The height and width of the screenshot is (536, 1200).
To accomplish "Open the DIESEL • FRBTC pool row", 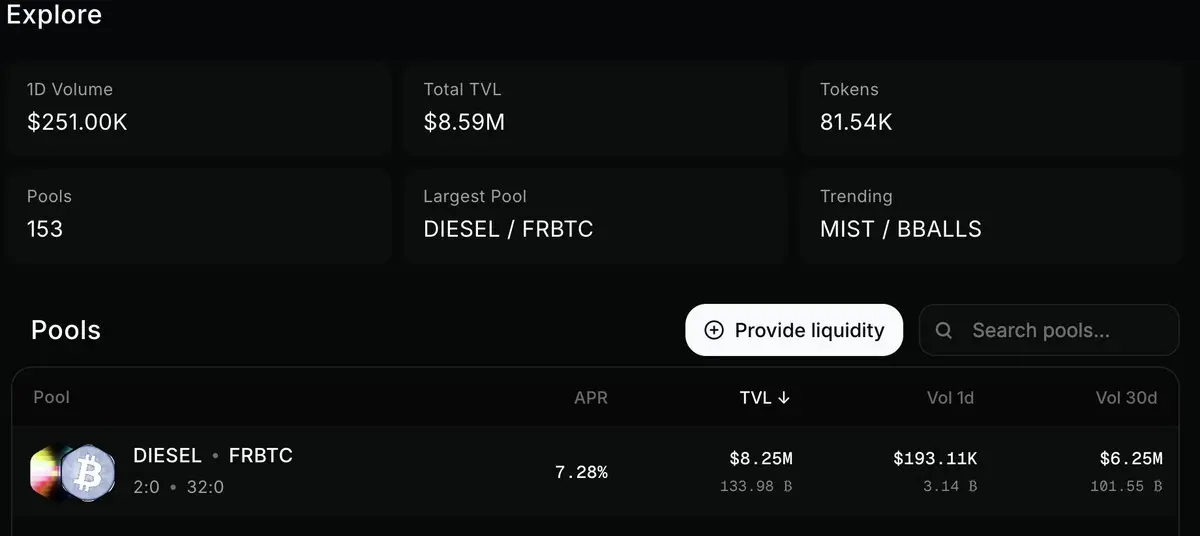I will point(600,472).
